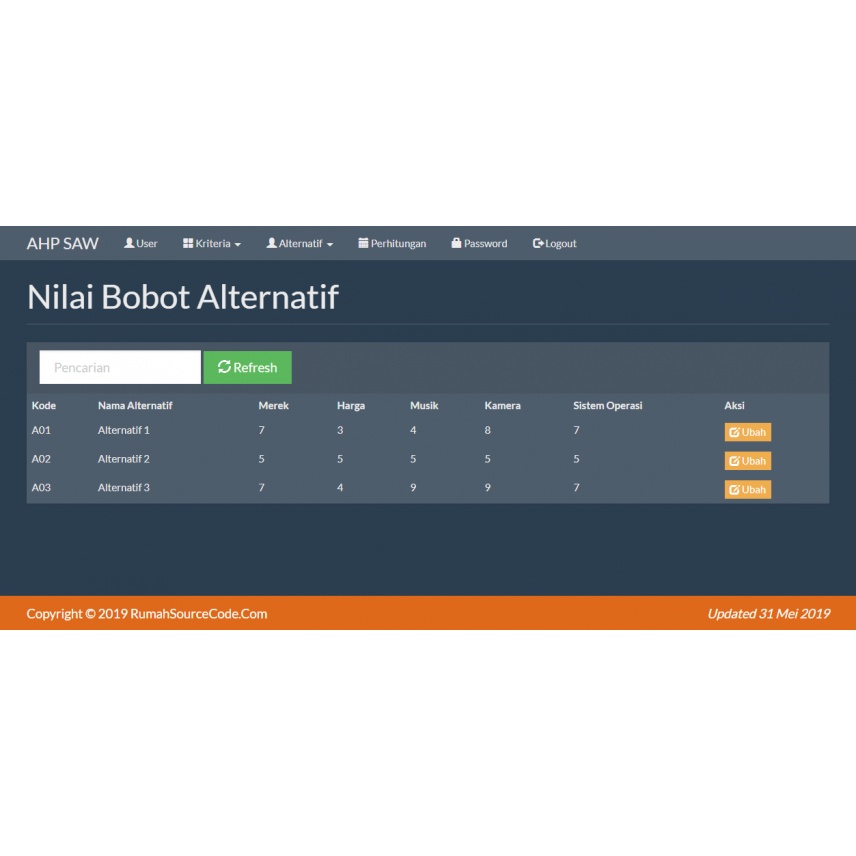Viewport: 856px width, 856px height.
Task: Click the Nama Alternatif column header
Action: tap(135, 406)
